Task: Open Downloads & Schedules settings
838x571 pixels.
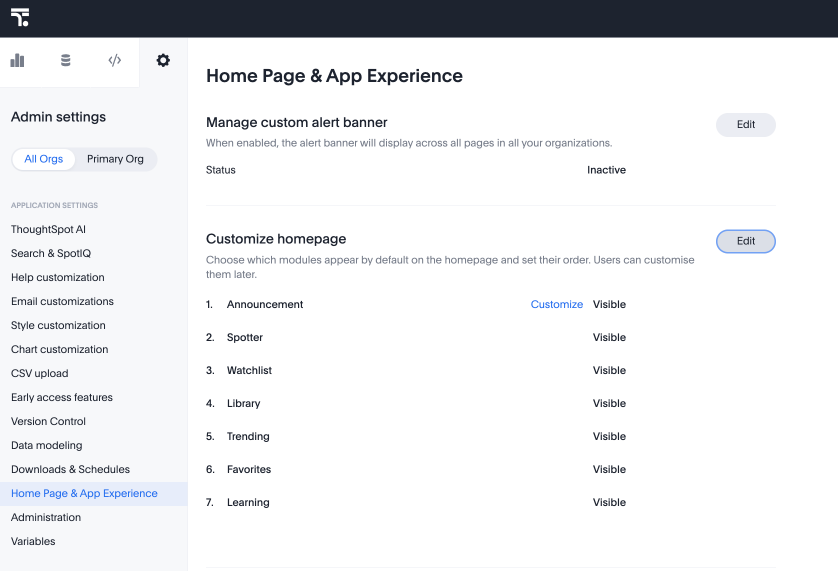Action: (x=71, y=470)
